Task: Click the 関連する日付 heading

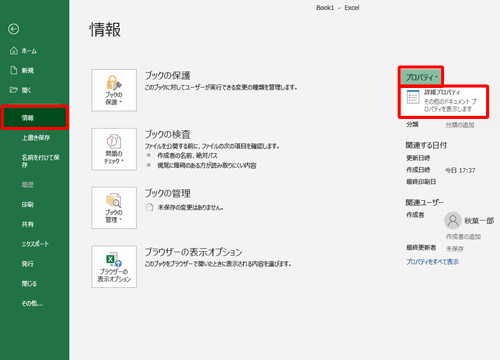Action: [x=426, y=145]
